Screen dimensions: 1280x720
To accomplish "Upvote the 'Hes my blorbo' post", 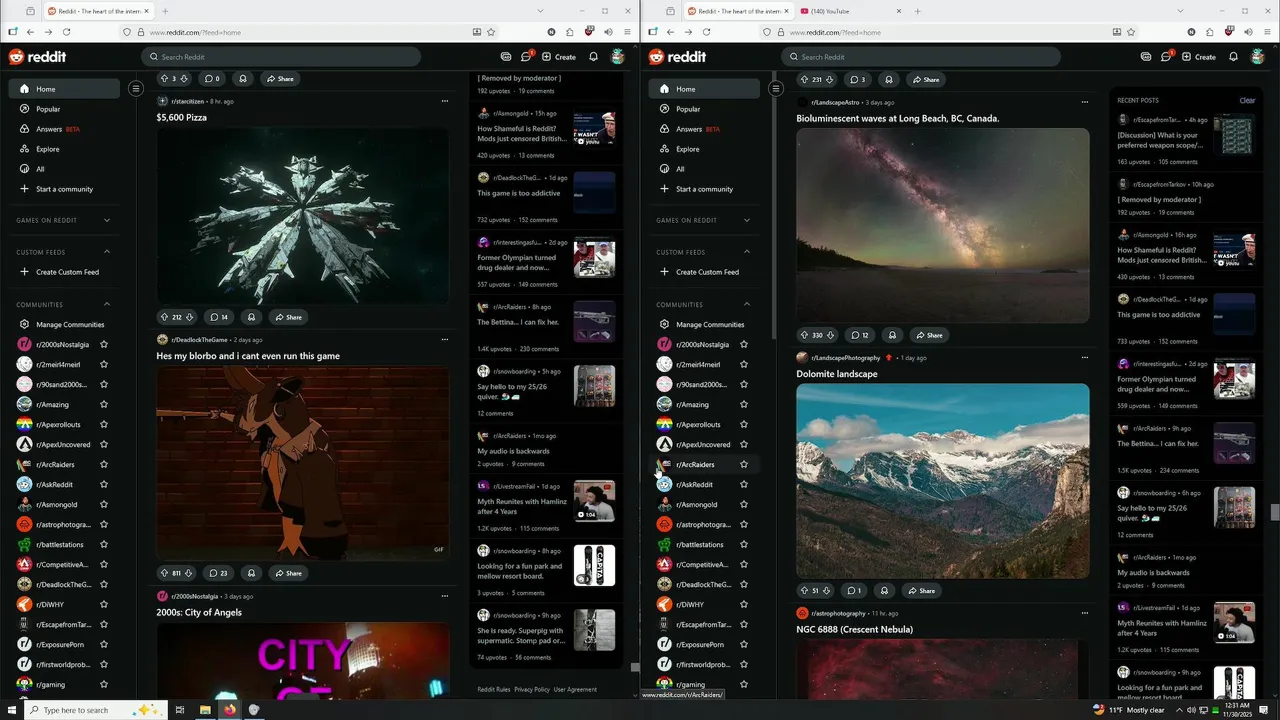I will pos(164,573).
